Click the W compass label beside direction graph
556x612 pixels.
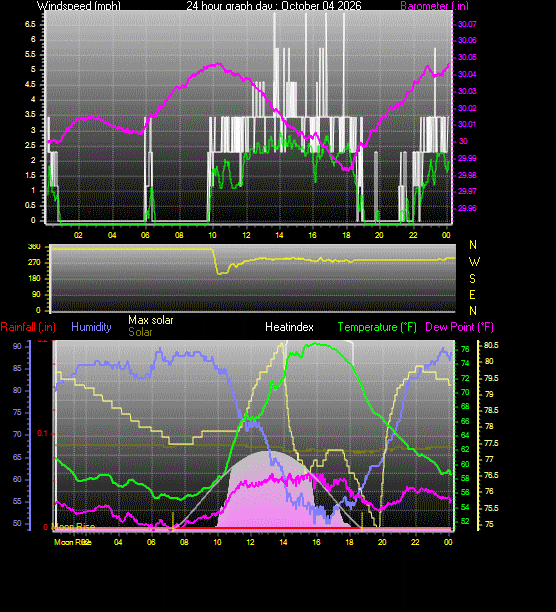point(474,262)
